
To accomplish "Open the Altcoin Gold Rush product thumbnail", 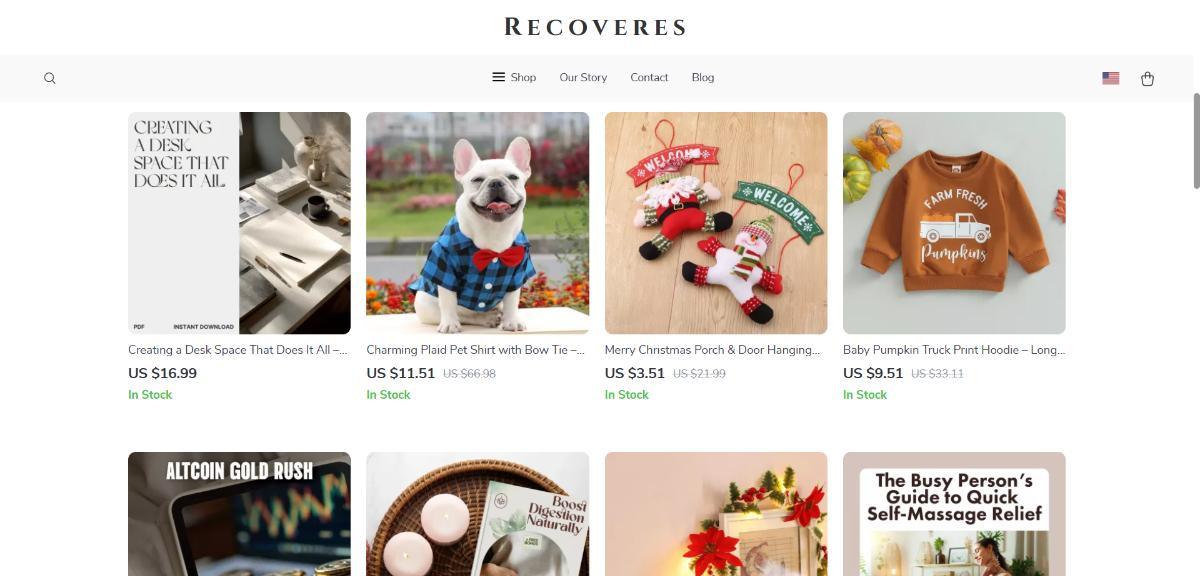I will click(x=239, y=514).
